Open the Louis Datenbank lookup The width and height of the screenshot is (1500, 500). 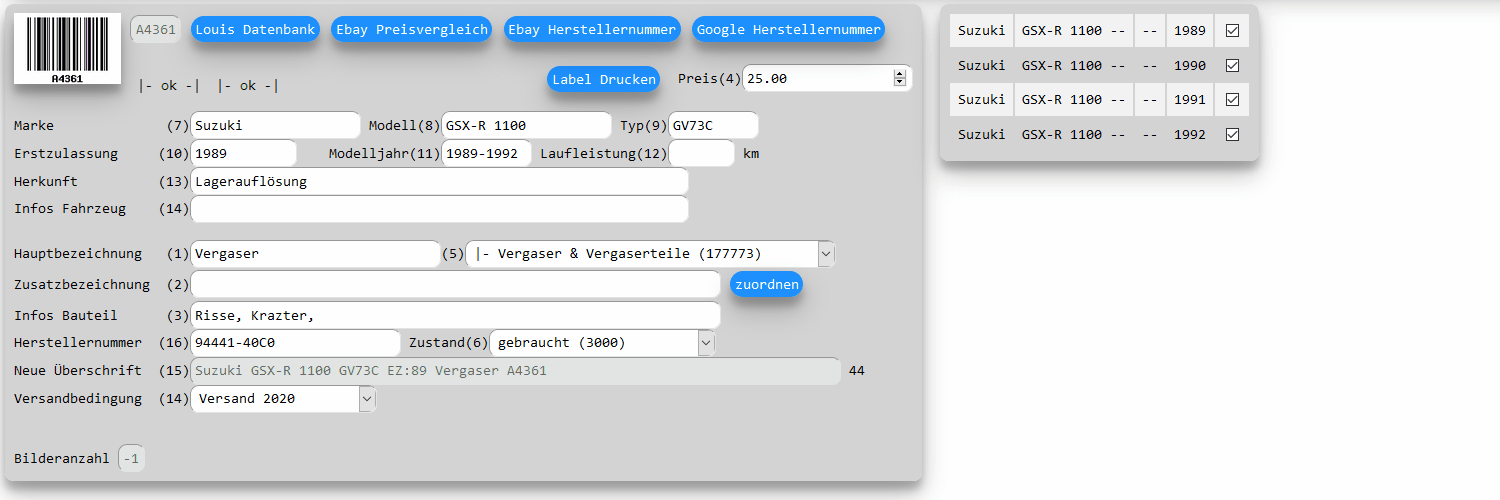[x=255, y=29]
